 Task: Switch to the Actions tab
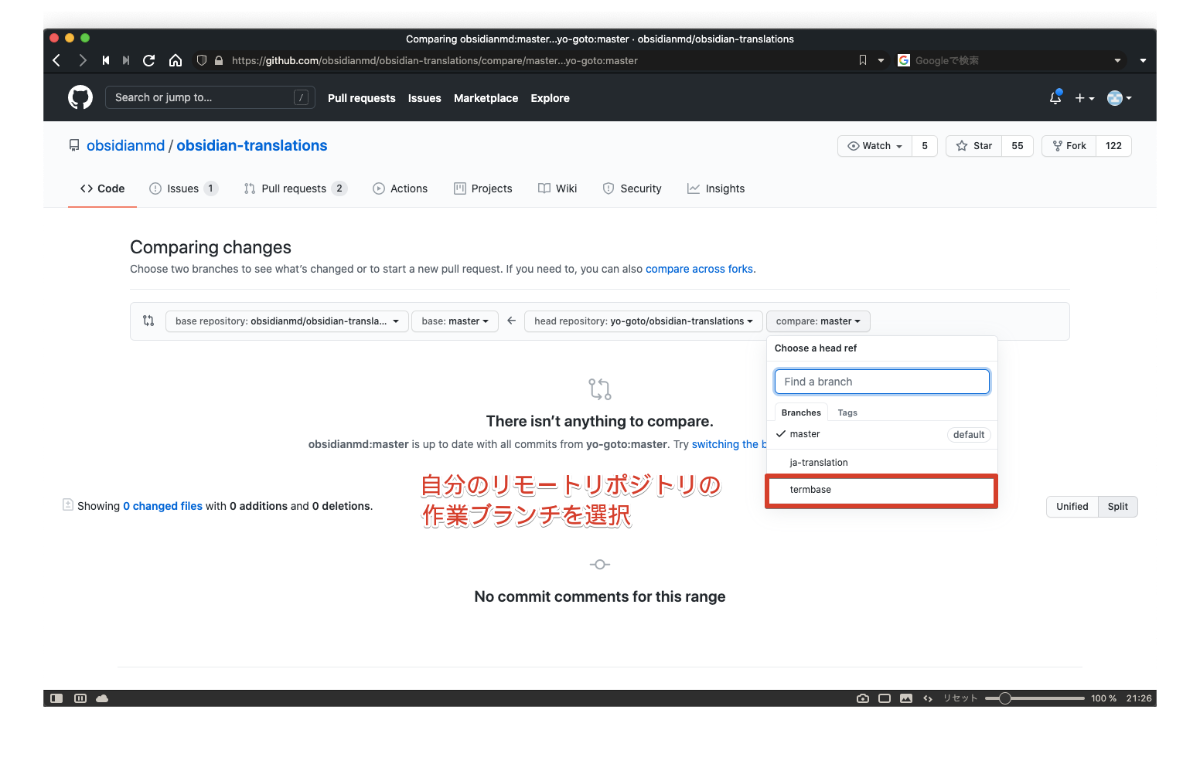(x=400, y=188)
